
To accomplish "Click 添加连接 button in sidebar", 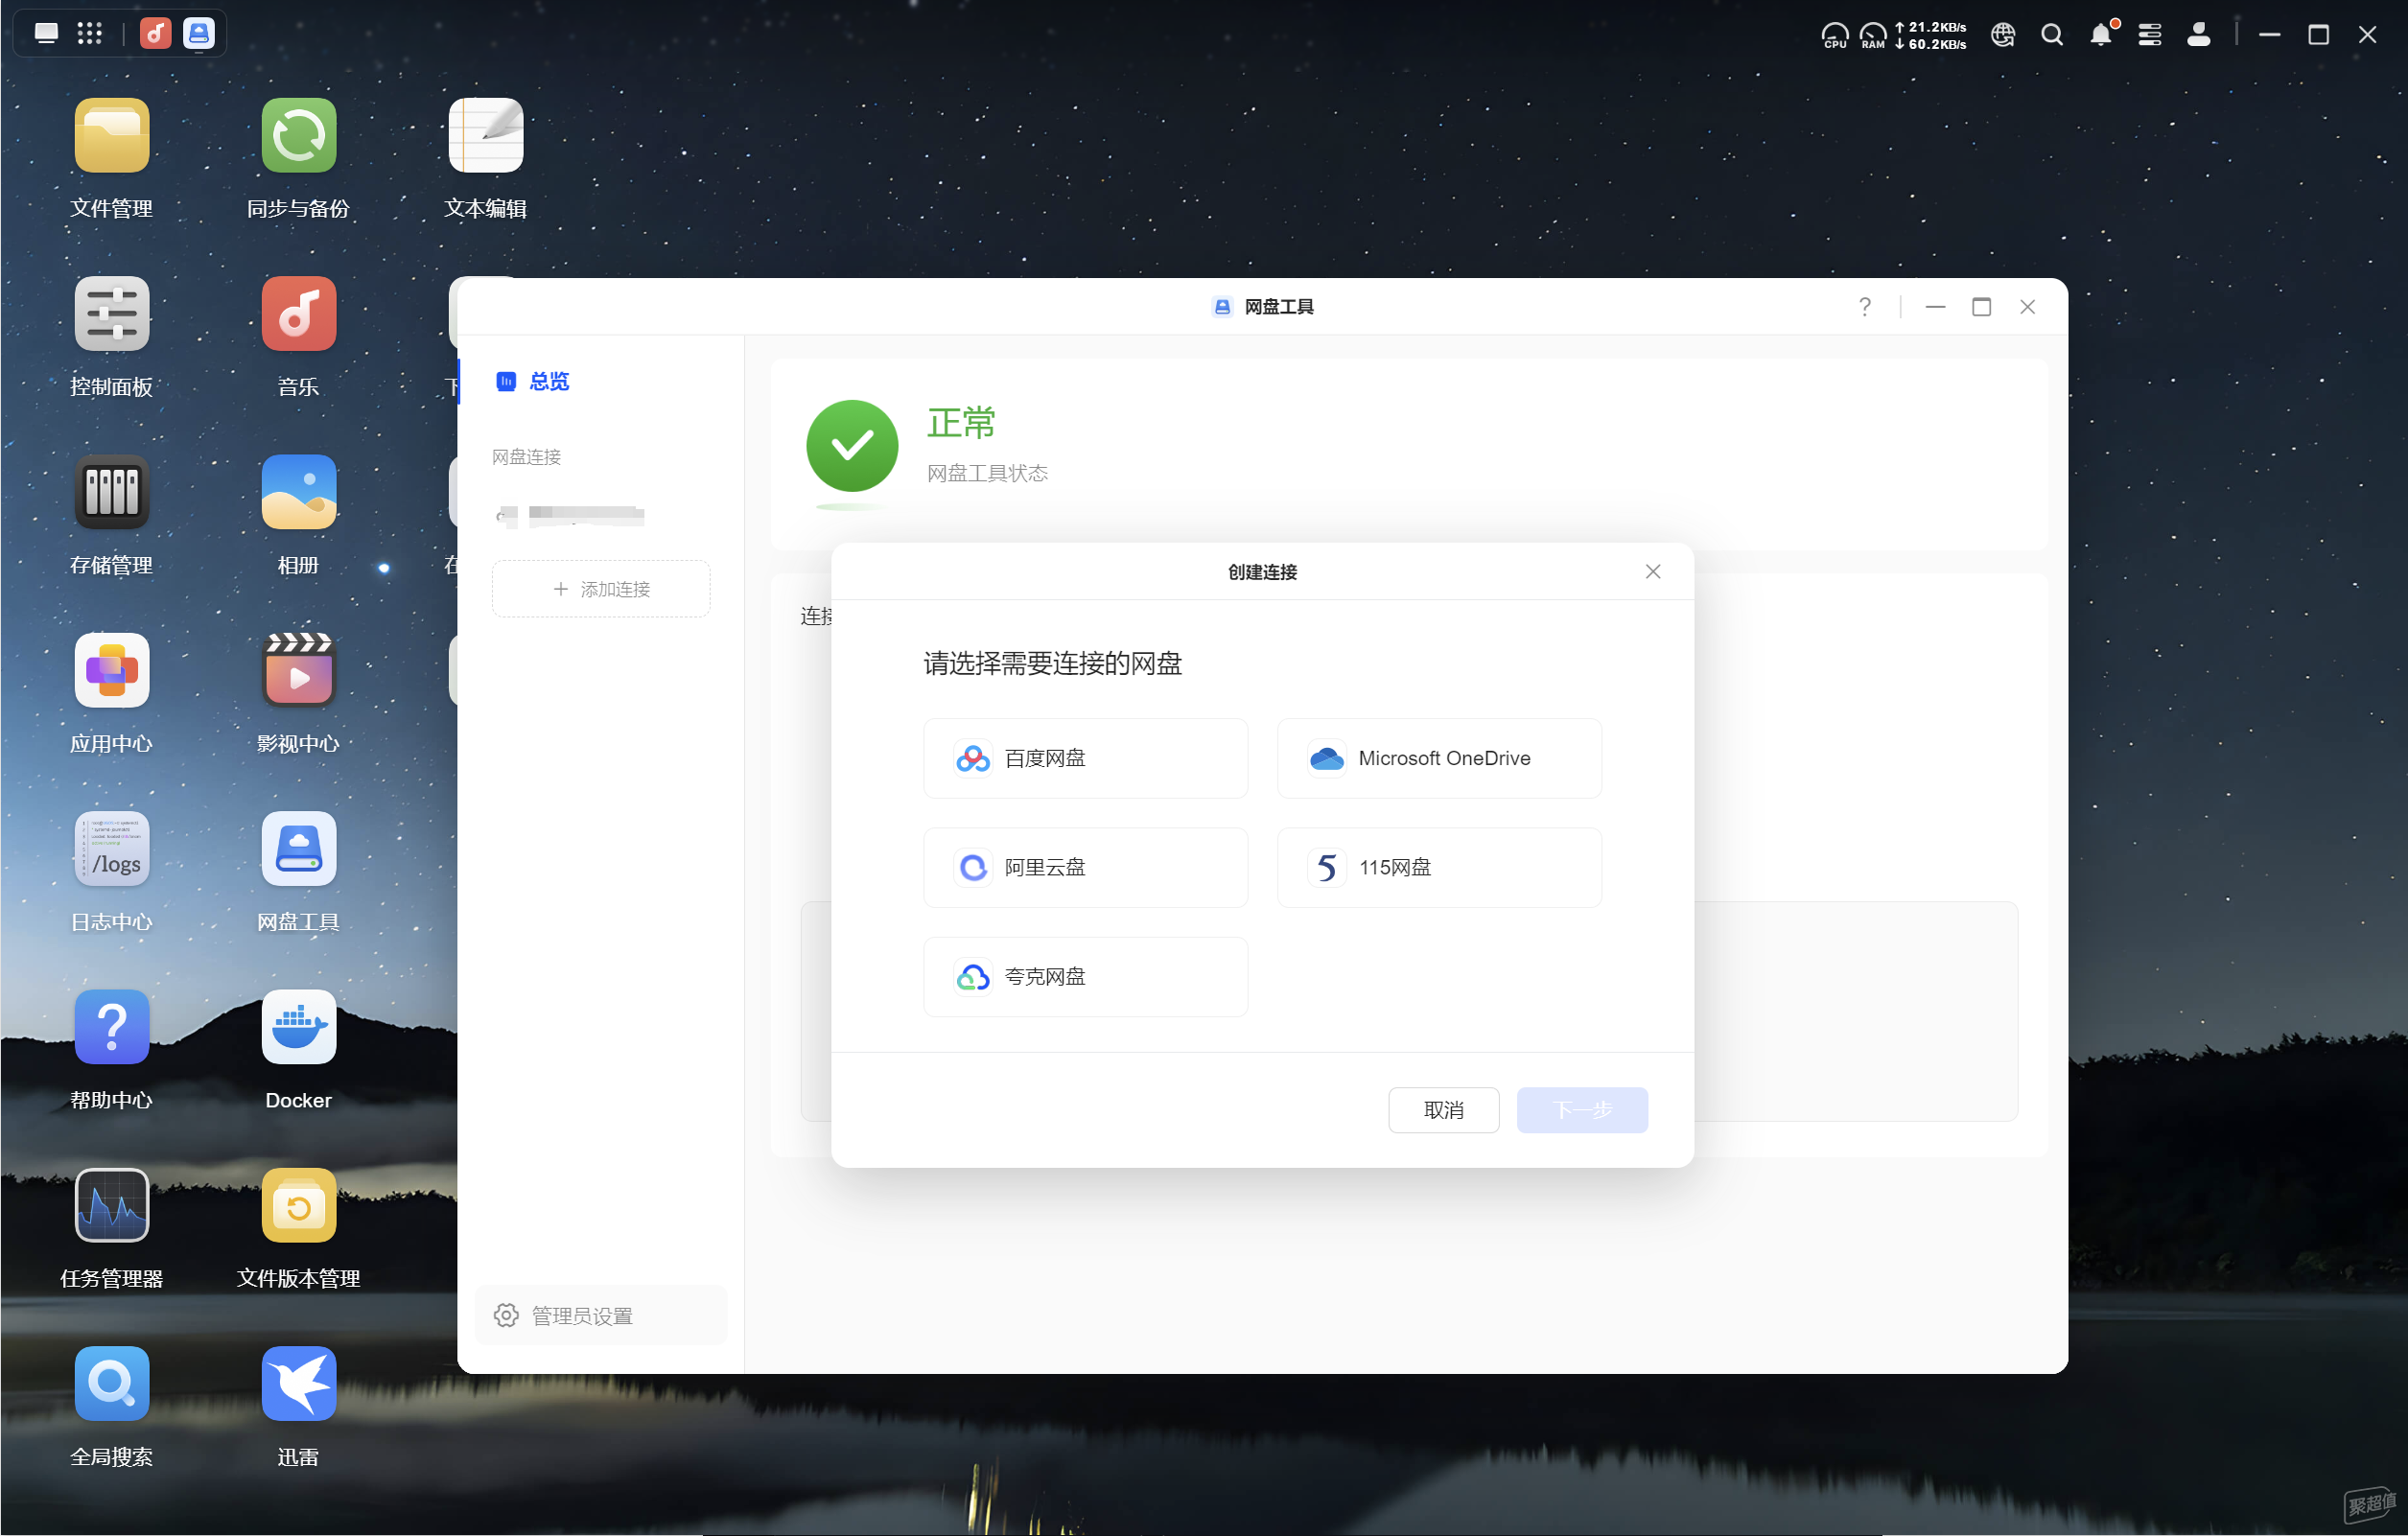I will (x=601, y=589).
